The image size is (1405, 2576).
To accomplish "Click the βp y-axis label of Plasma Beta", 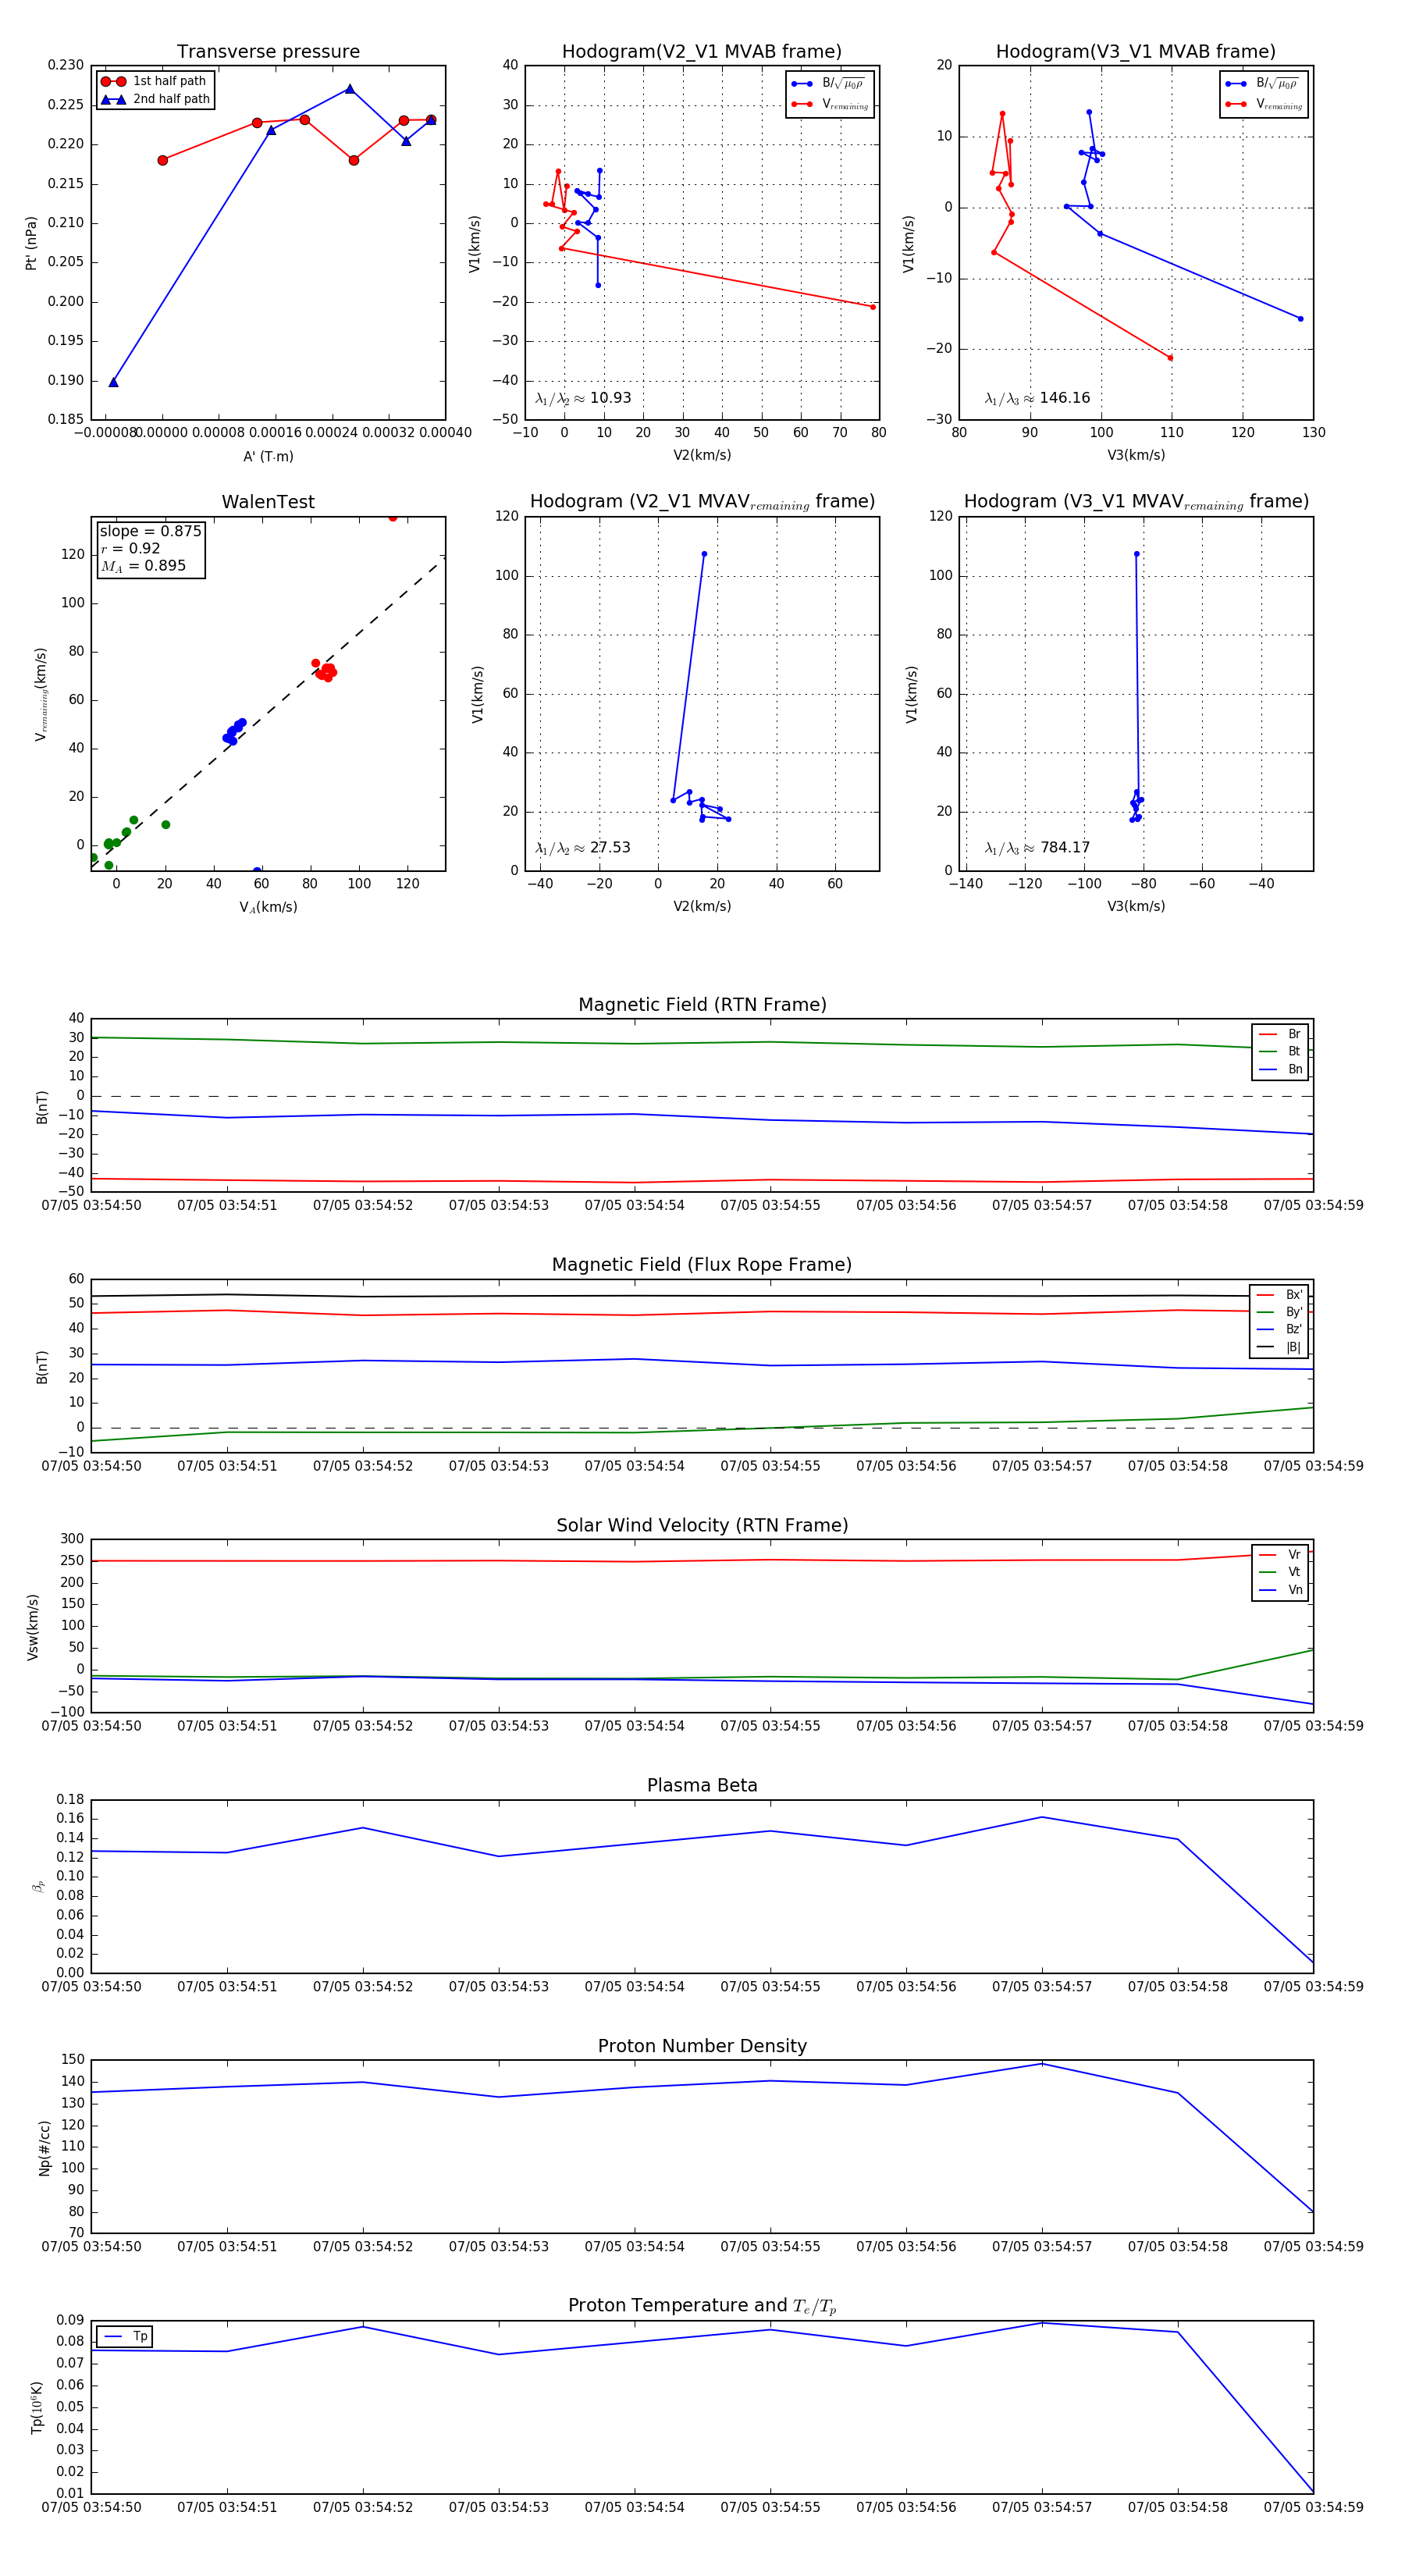I will click(38, 1887).
